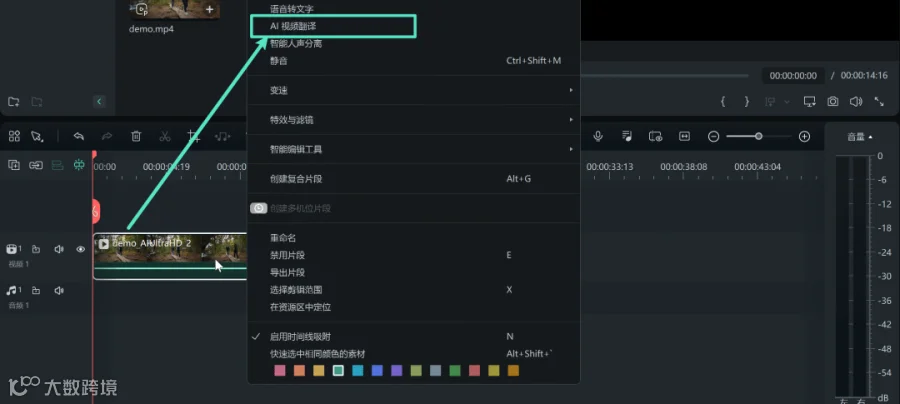This screenshot has height=404, width=900.
Task: Open the timeline layout grid icon
Action: pos(14,136)
